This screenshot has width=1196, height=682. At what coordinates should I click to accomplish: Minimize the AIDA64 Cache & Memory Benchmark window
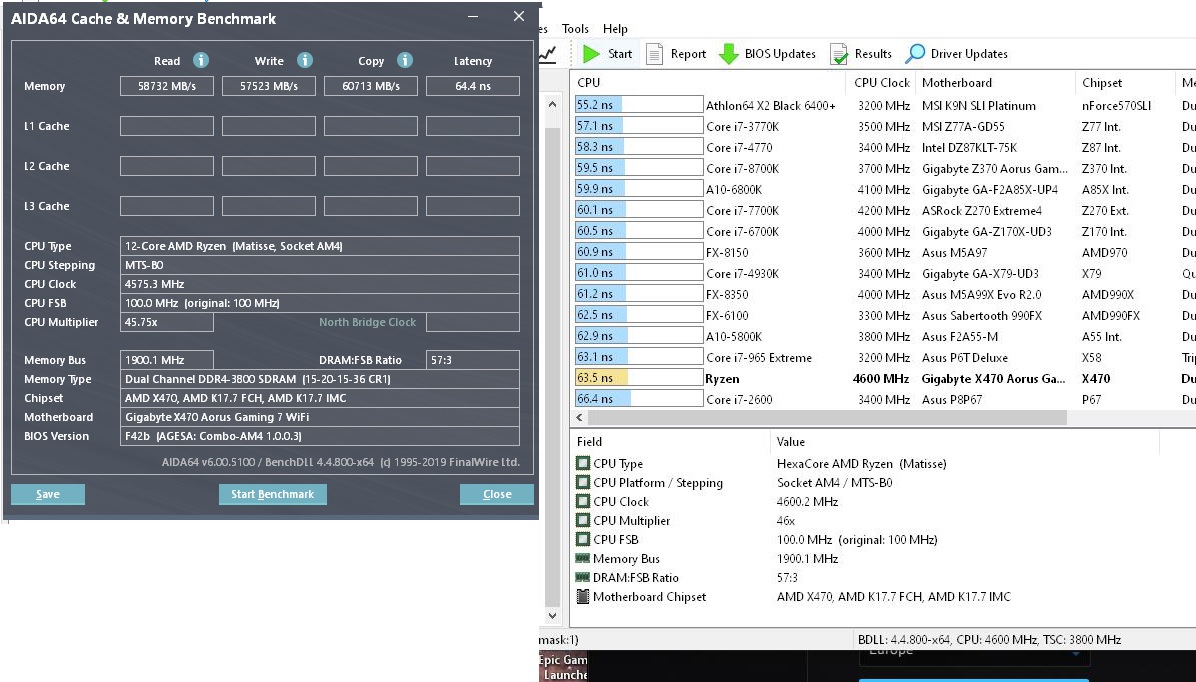[473, 17]
